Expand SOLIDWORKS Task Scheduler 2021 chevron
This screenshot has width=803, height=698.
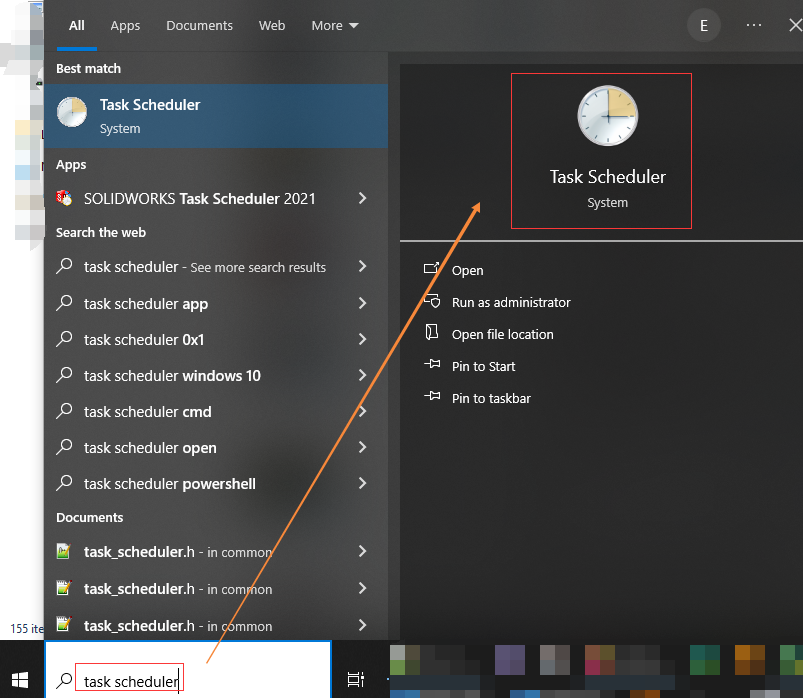(363, 198)
